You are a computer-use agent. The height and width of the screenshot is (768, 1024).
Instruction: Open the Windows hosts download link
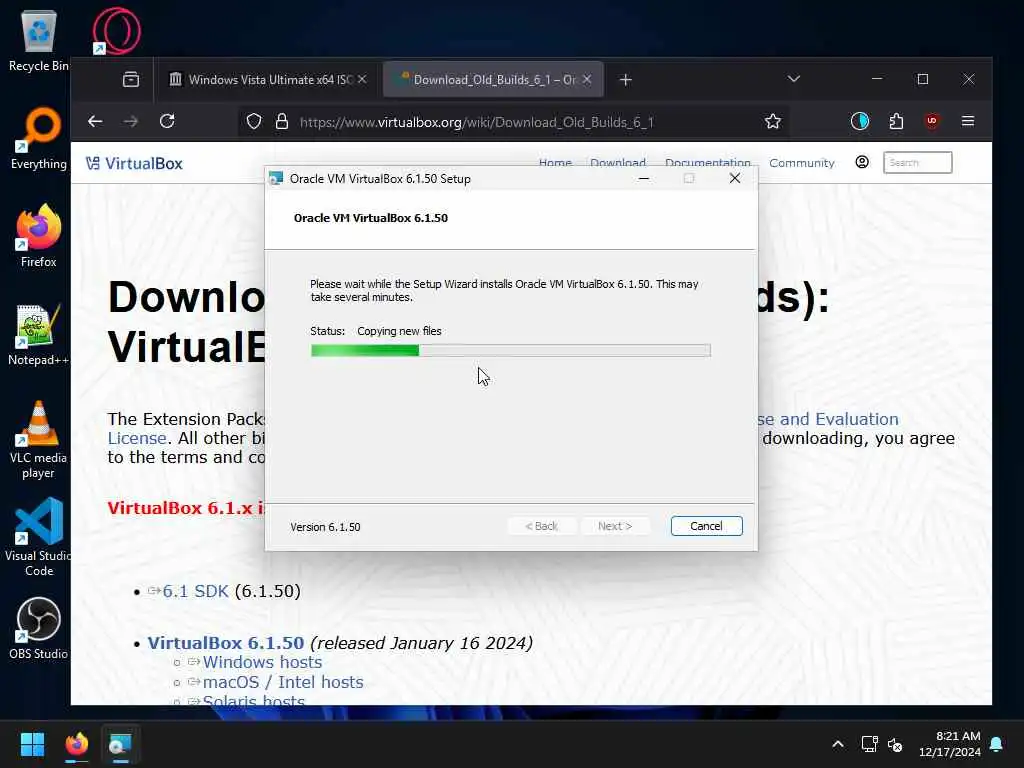tap(263, 662)
